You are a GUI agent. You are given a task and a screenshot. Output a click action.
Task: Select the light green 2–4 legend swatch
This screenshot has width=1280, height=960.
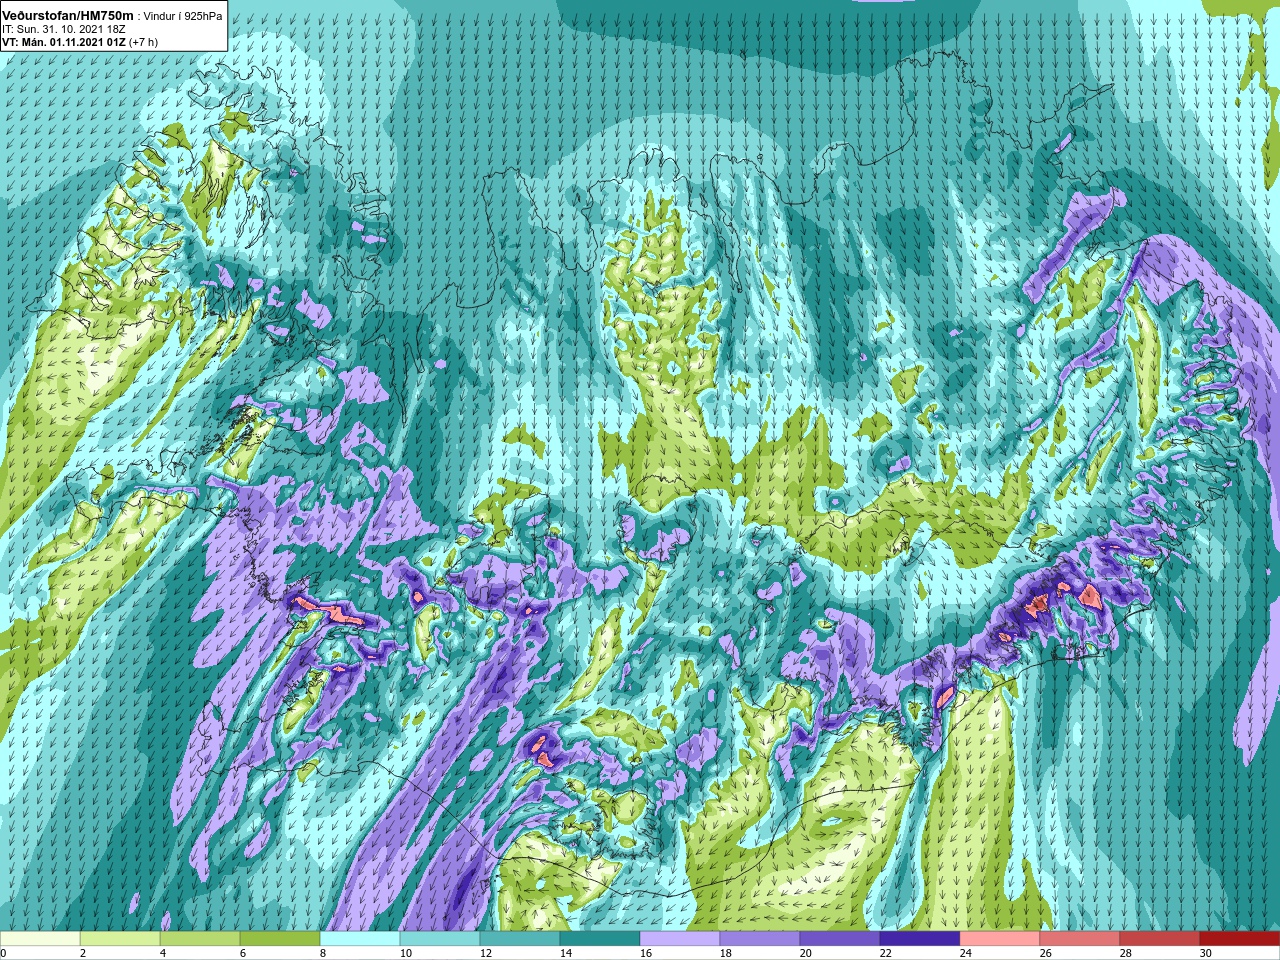tap(120, 939)
